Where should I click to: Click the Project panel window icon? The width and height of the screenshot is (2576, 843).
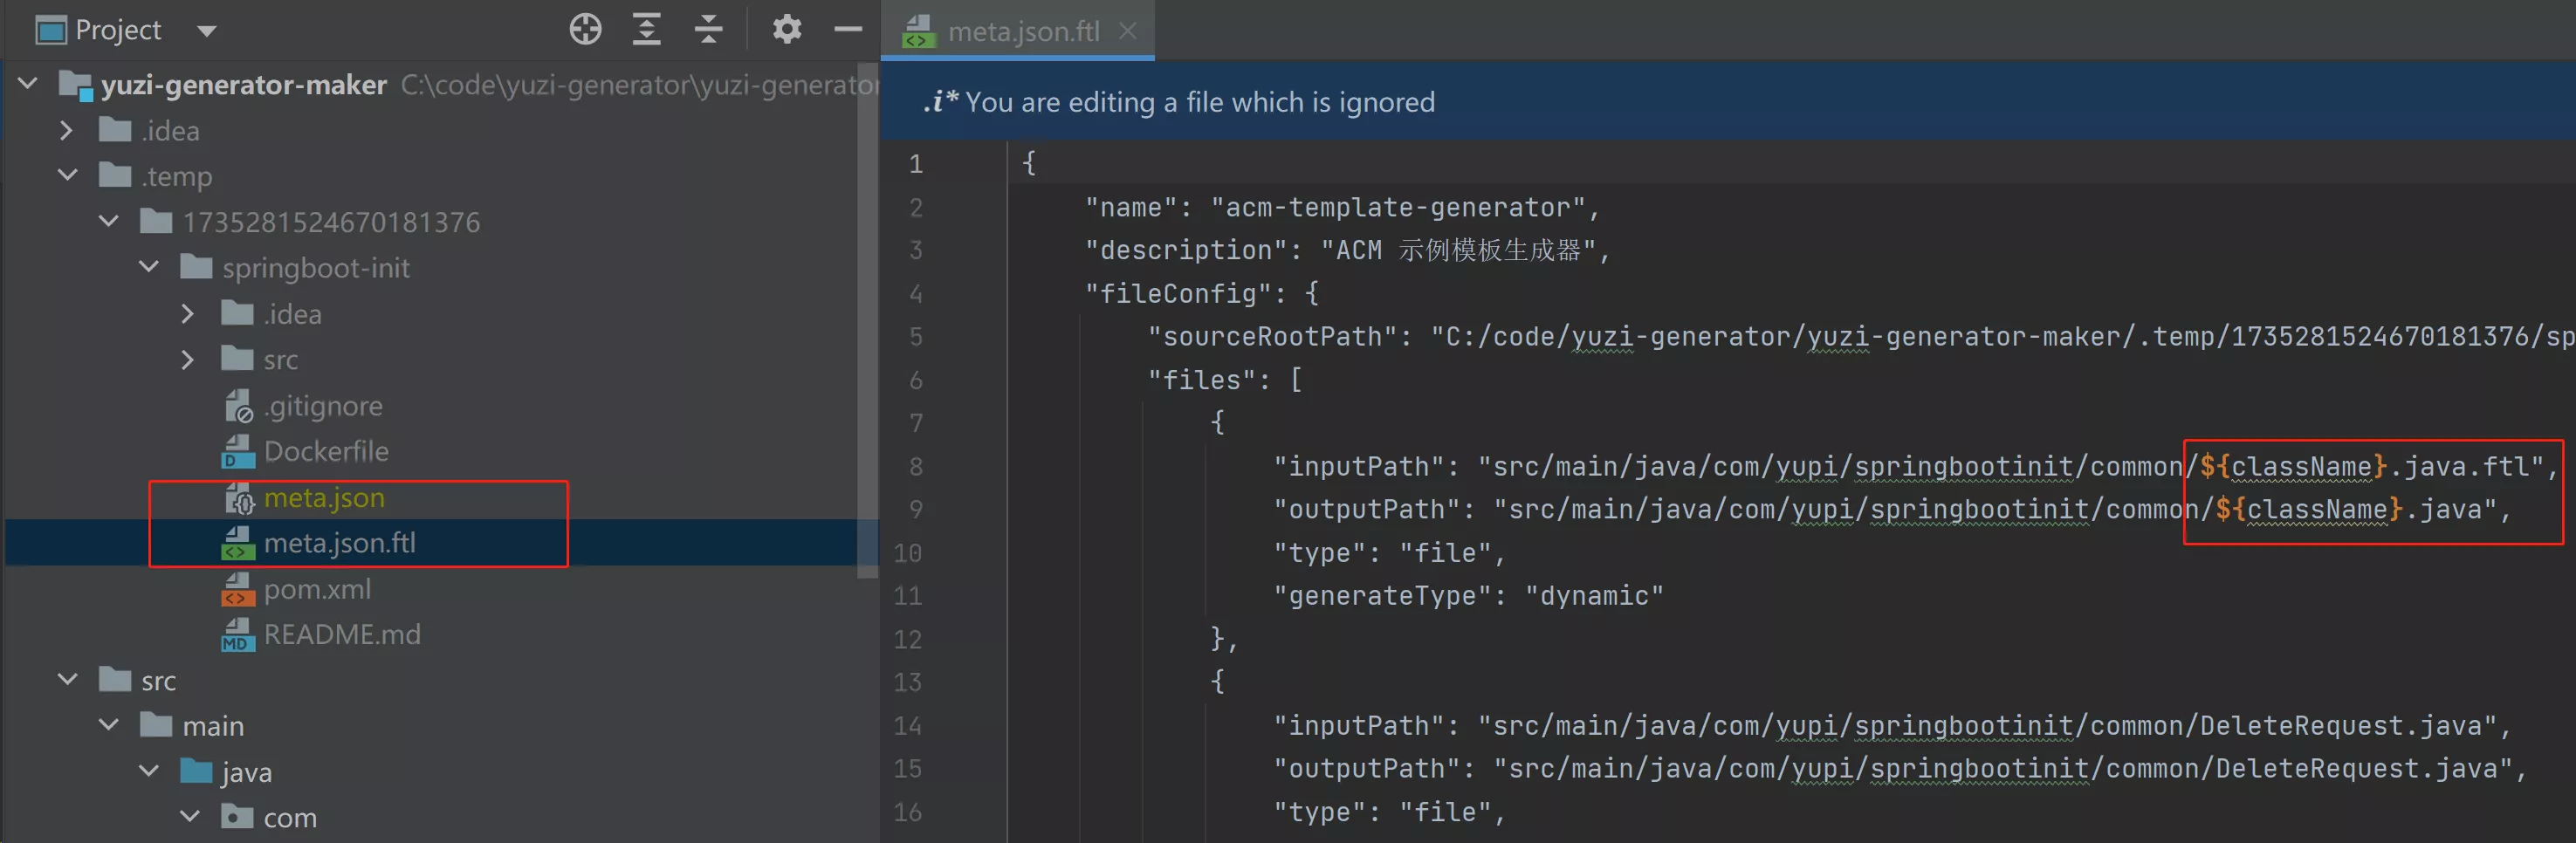[50, 31]
